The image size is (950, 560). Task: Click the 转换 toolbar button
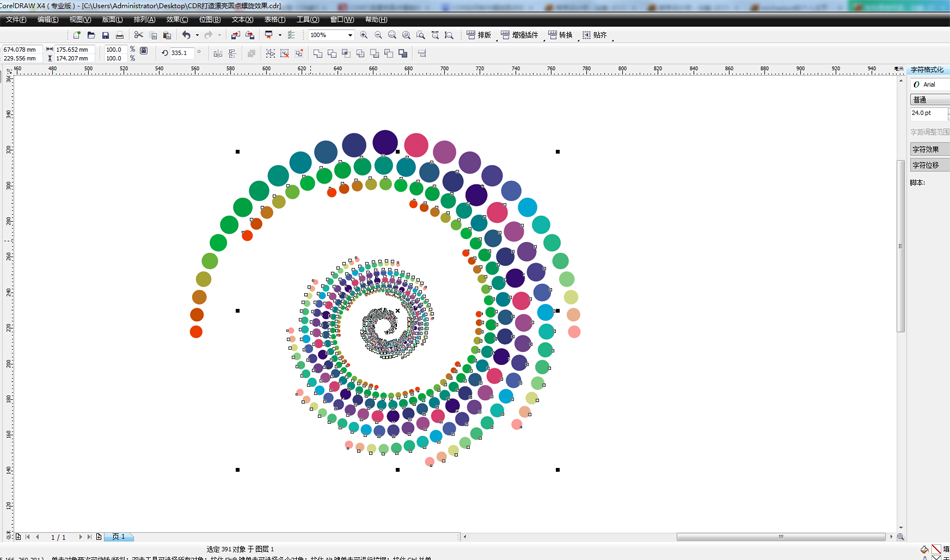pos(560,35)
